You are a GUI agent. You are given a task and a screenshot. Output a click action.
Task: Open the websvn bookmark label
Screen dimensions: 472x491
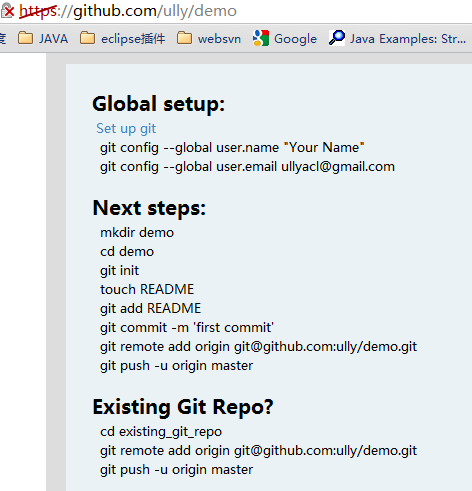tap(219, 39)
